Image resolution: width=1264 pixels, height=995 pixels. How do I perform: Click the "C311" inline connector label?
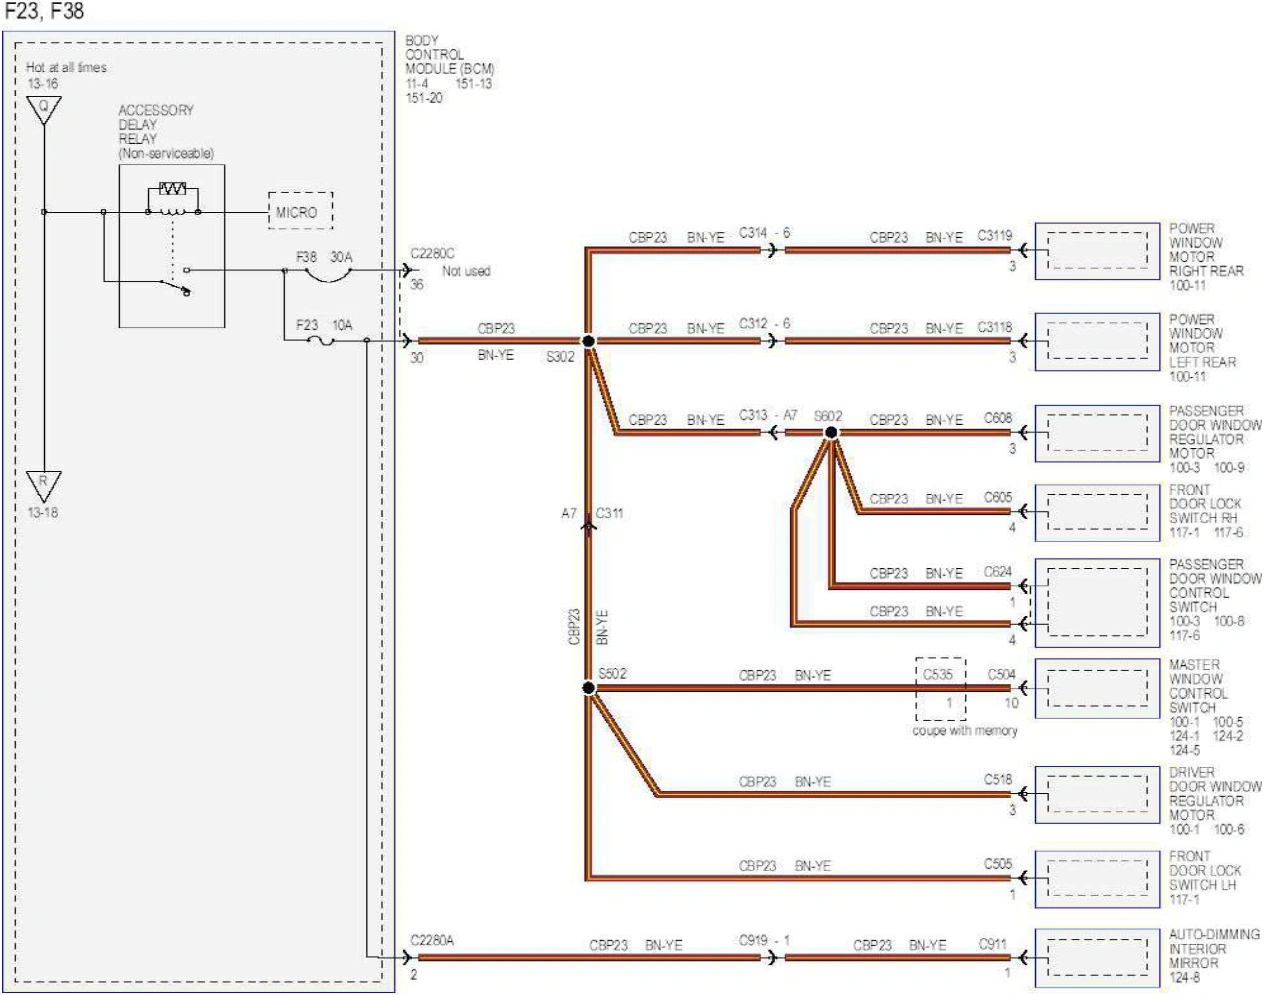click(x=610, y=513)
